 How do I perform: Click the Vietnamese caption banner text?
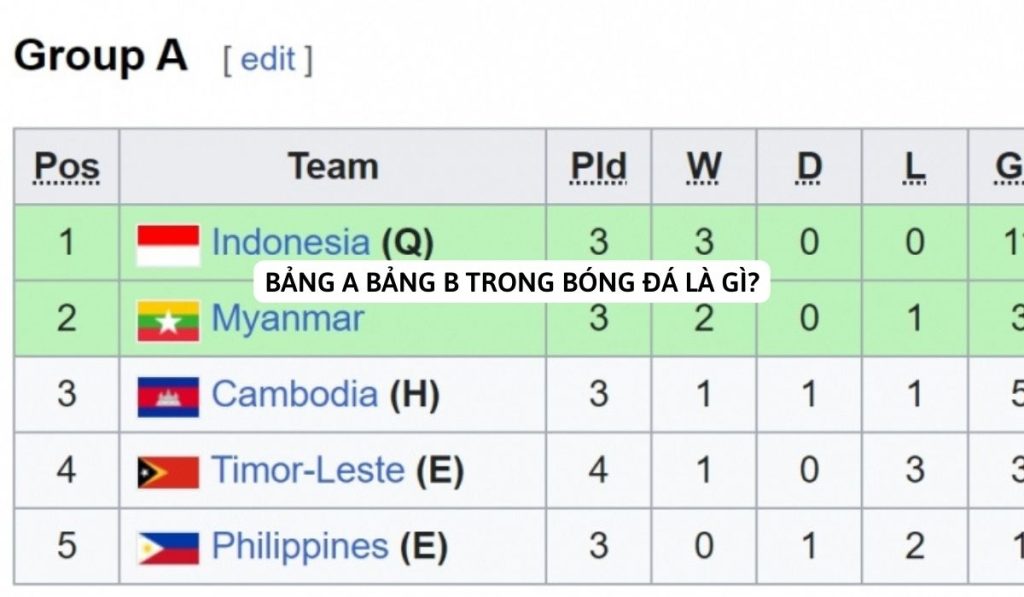[x=510, y=283]
